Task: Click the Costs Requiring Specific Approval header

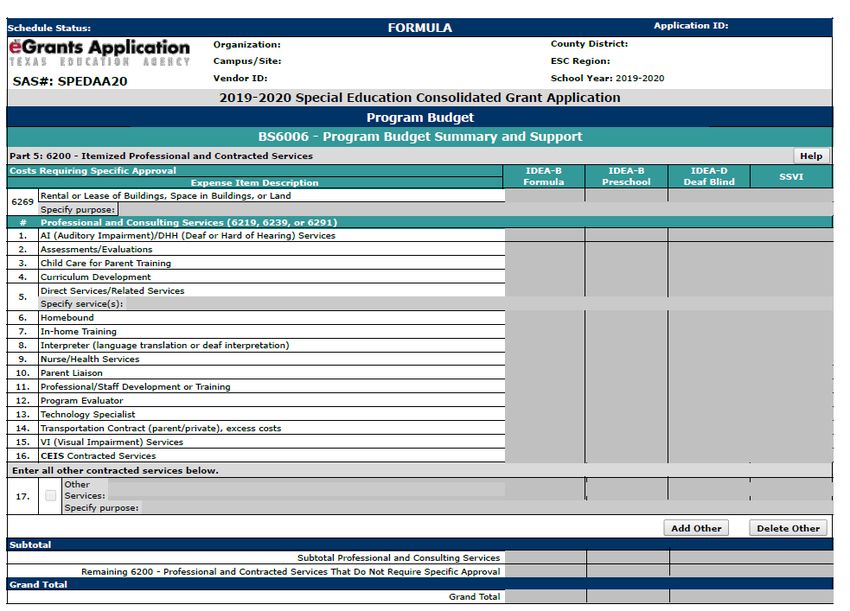Action: [93, 171]
